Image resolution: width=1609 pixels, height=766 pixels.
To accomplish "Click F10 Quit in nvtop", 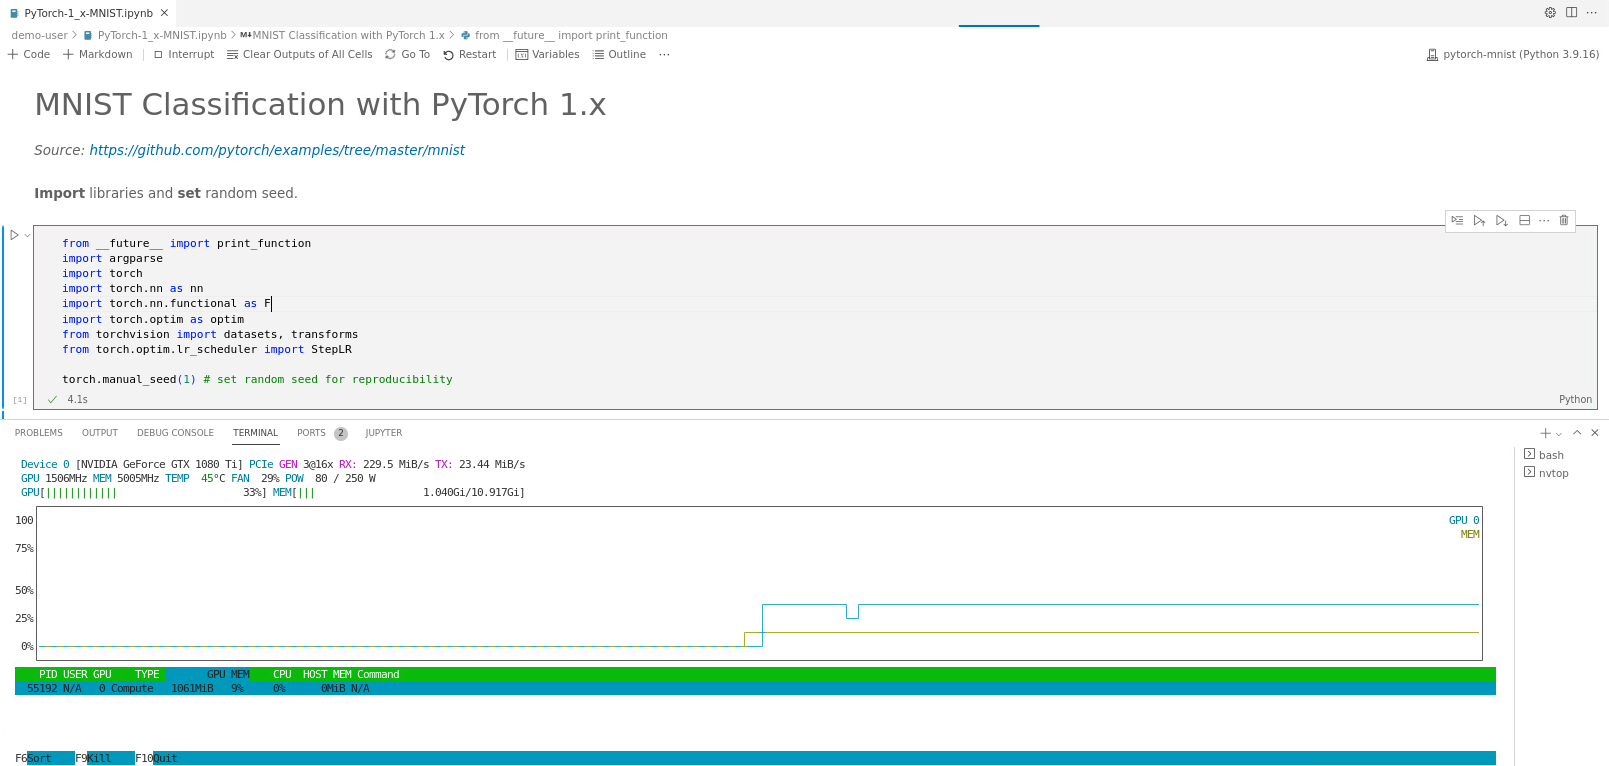I will [x=157, y=758].
